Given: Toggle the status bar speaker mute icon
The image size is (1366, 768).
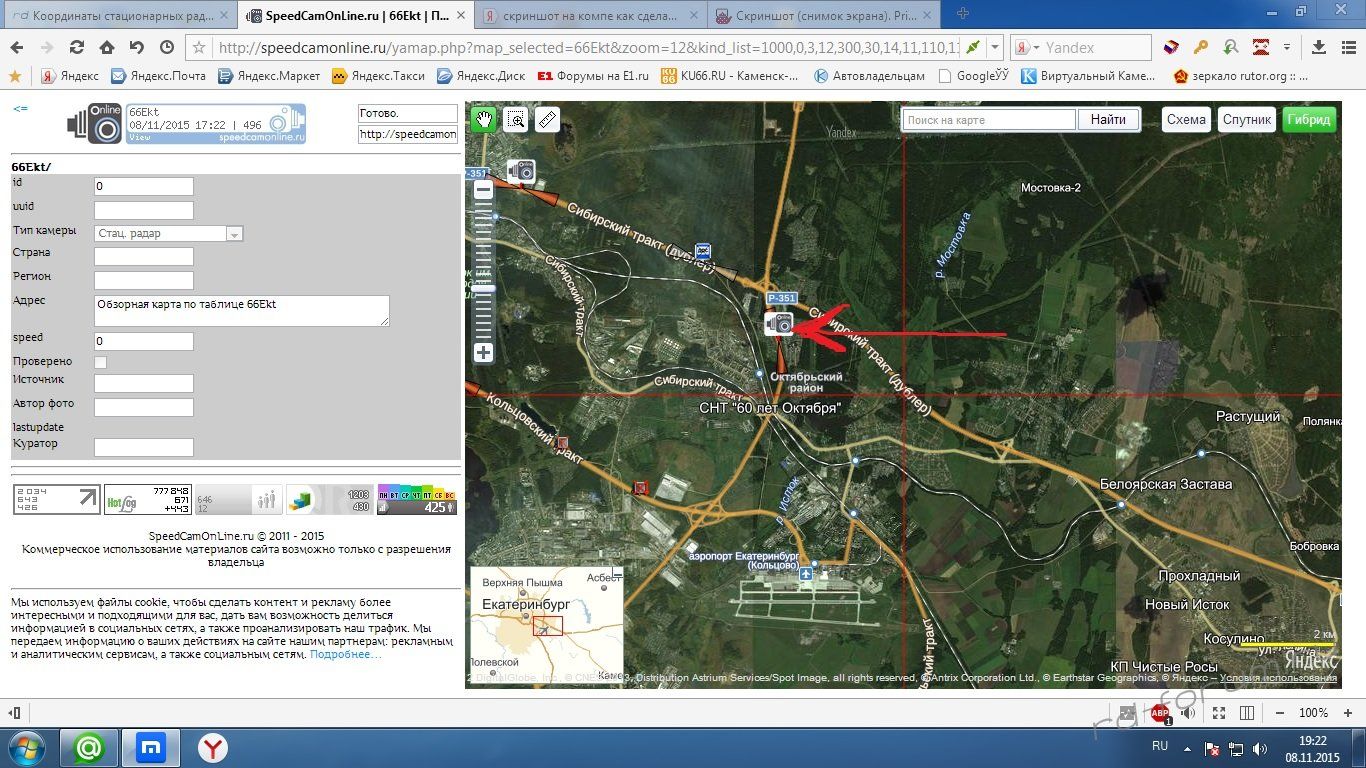Looking at the screenshot, I should [x=1189, y=713].
